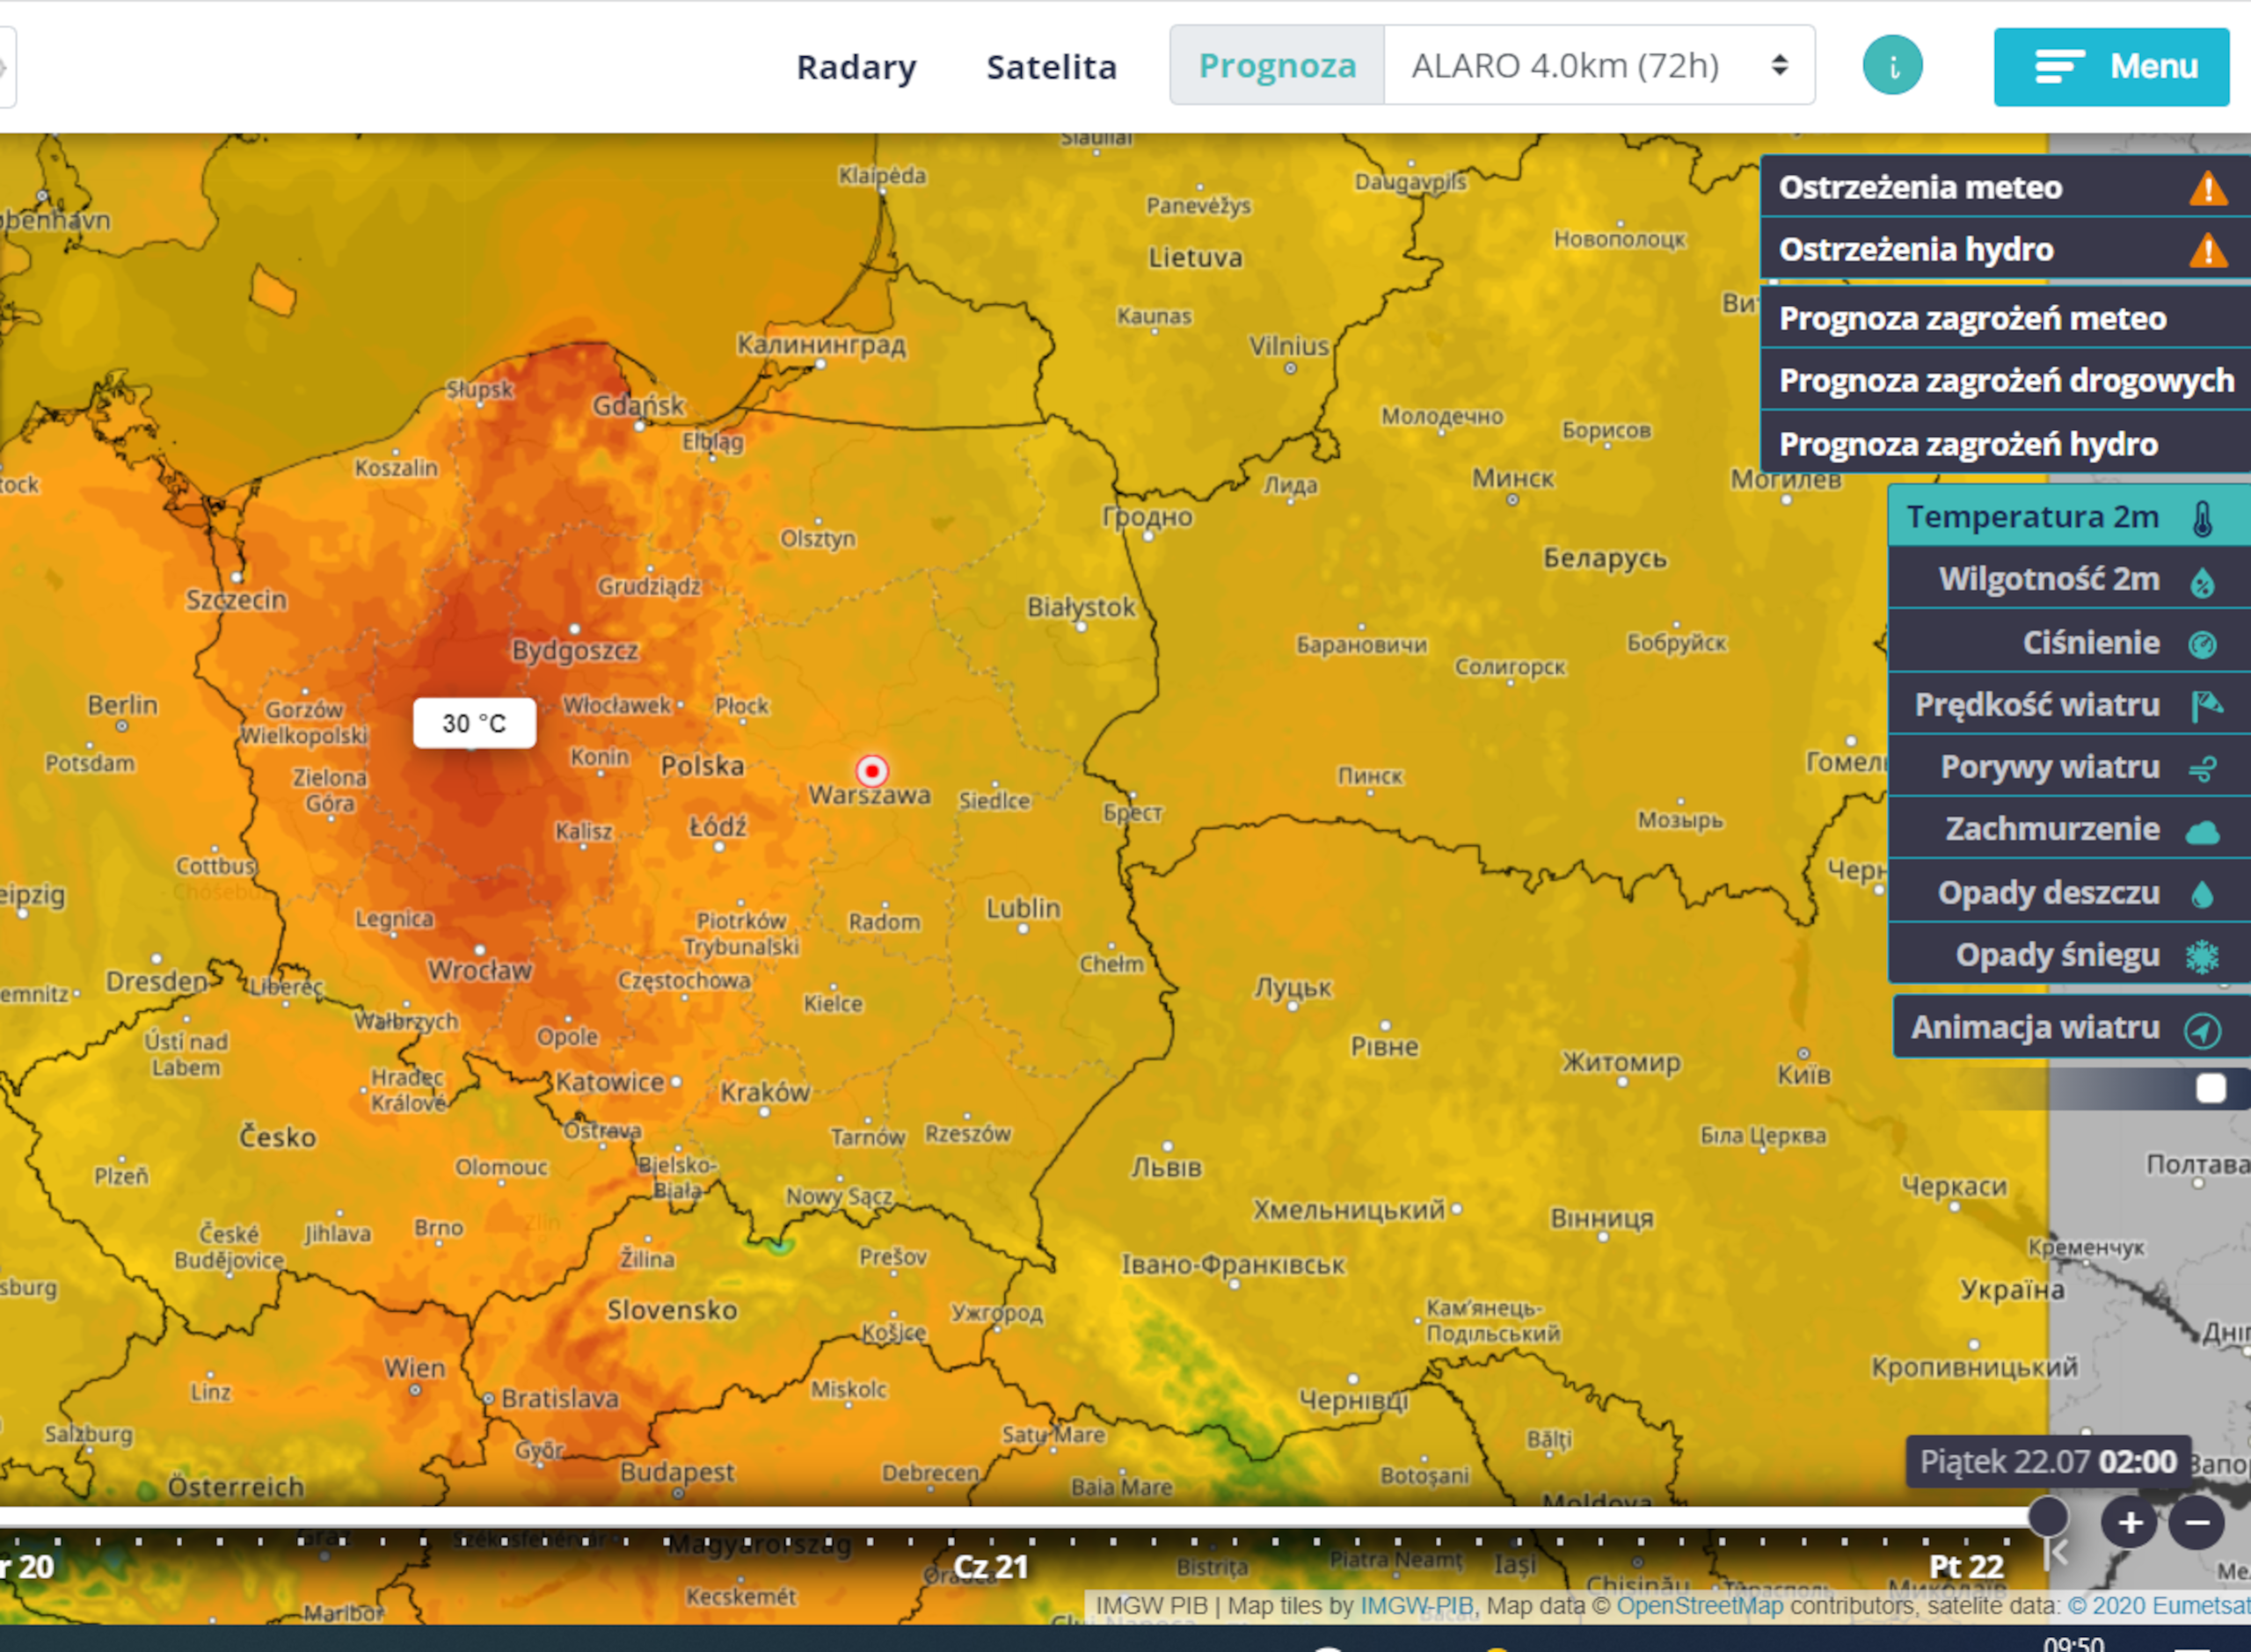The height and width of the screenshot is (1652, 2251).
Task: Select the Prędkość wiatru windsock icon
Action: 2205,705
